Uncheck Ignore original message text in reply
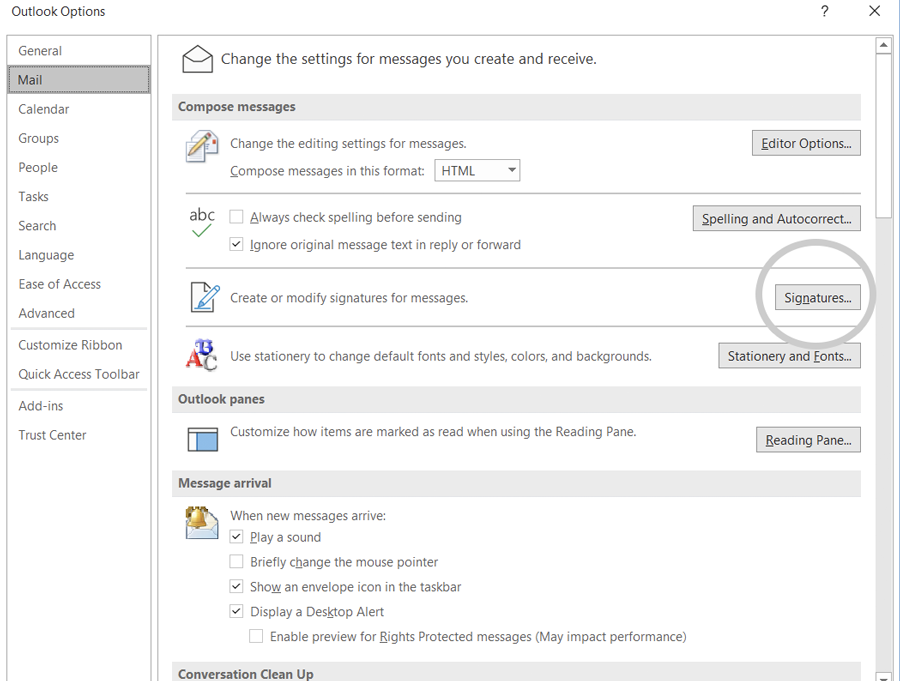 click(x=236, y=244)
